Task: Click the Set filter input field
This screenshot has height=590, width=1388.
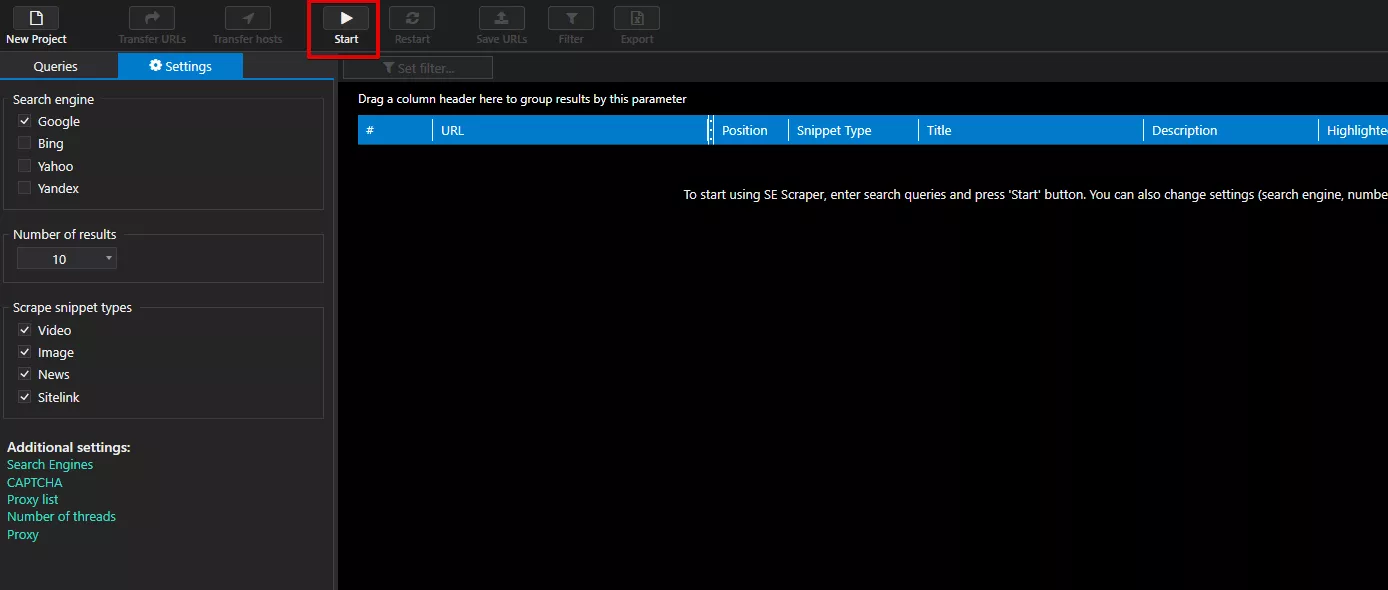Action: 418,68
